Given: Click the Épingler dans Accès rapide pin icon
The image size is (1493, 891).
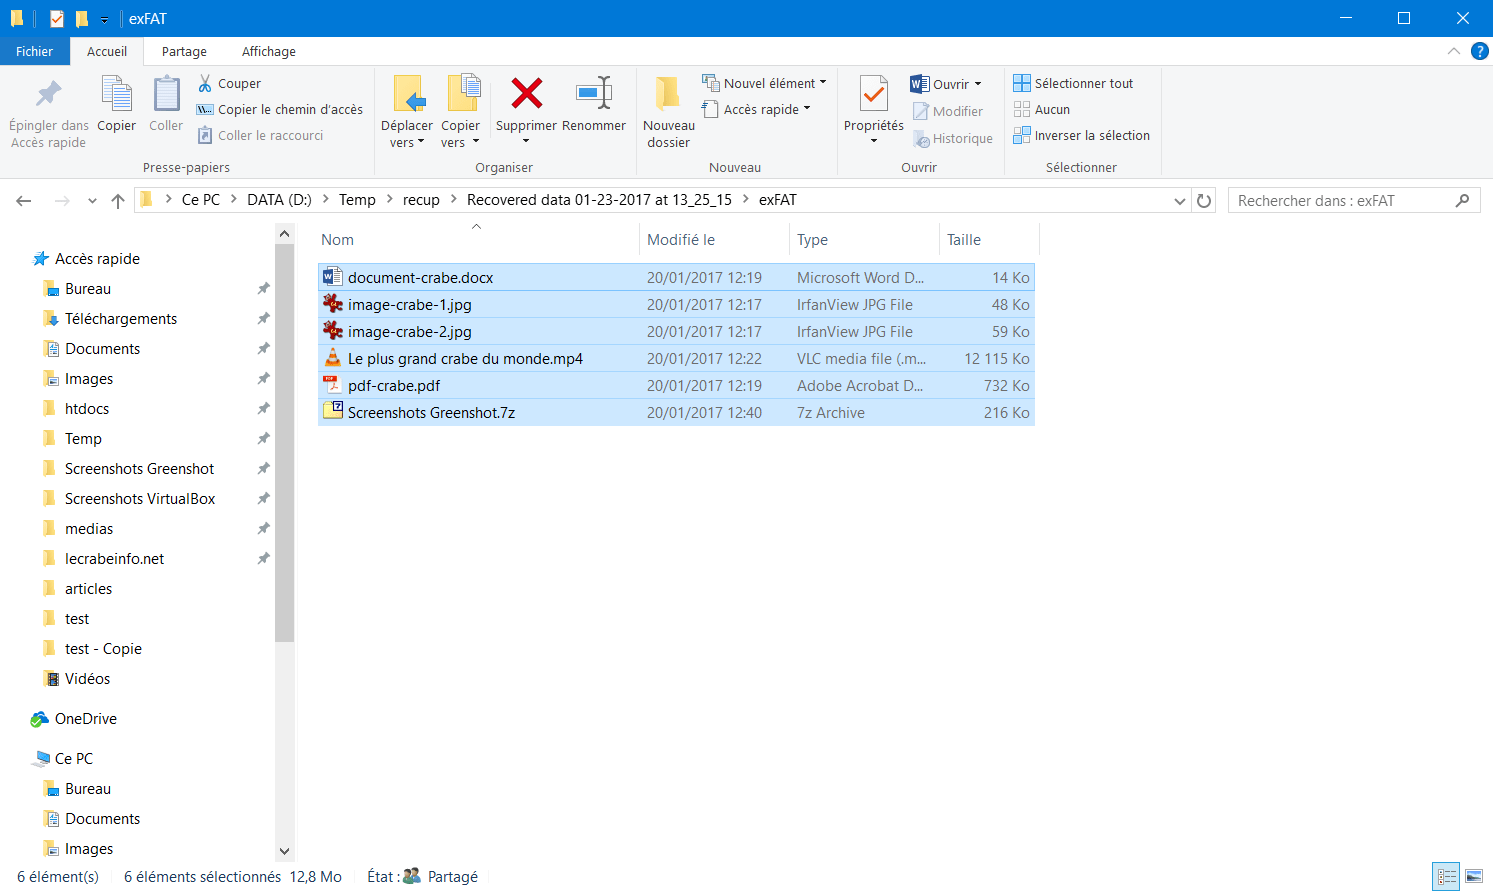Looking at the screenshot, I should tap(48, 95).
